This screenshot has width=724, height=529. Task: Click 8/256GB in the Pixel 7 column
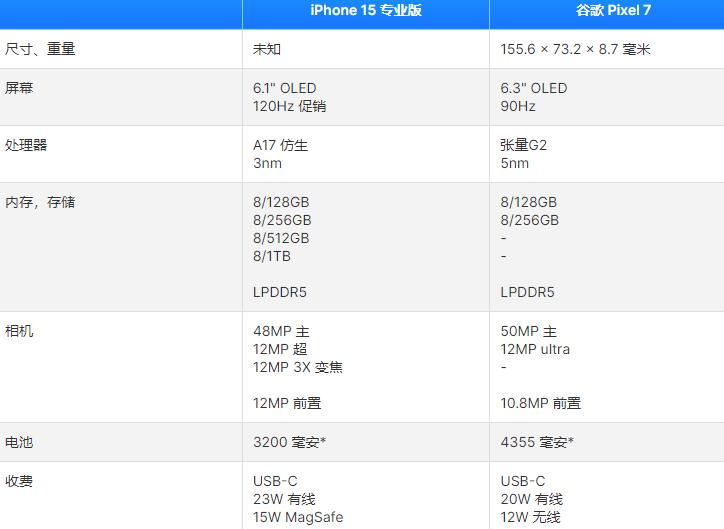coord(530,220)
